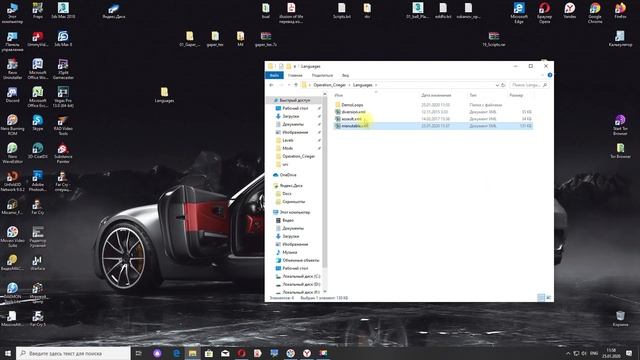Show hidden system tray icons
640x360 pixels.
(568, 353)
